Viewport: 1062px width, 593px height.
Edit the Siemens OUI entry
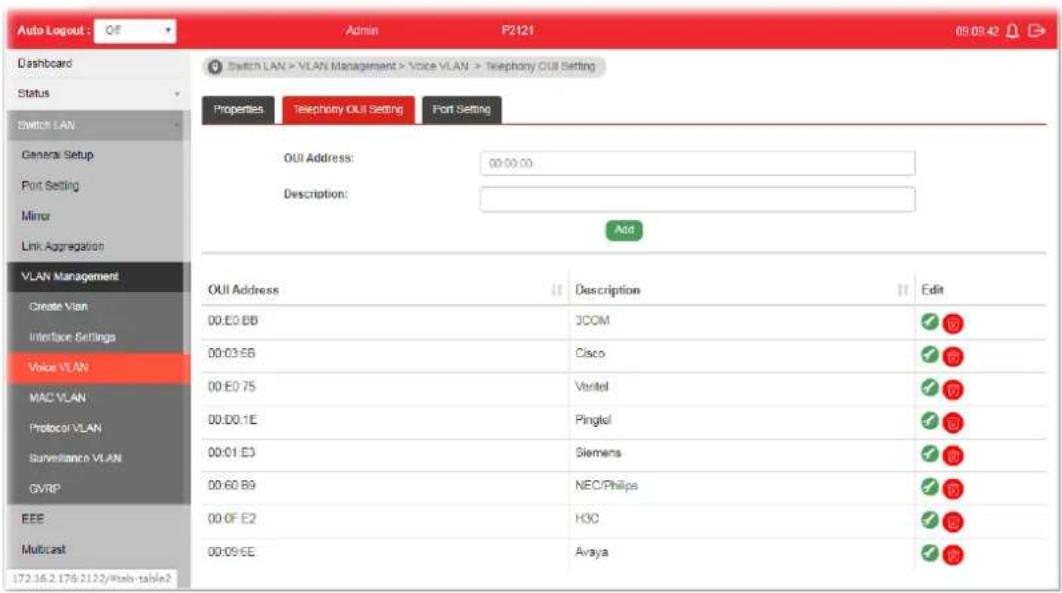coord(930,454)
